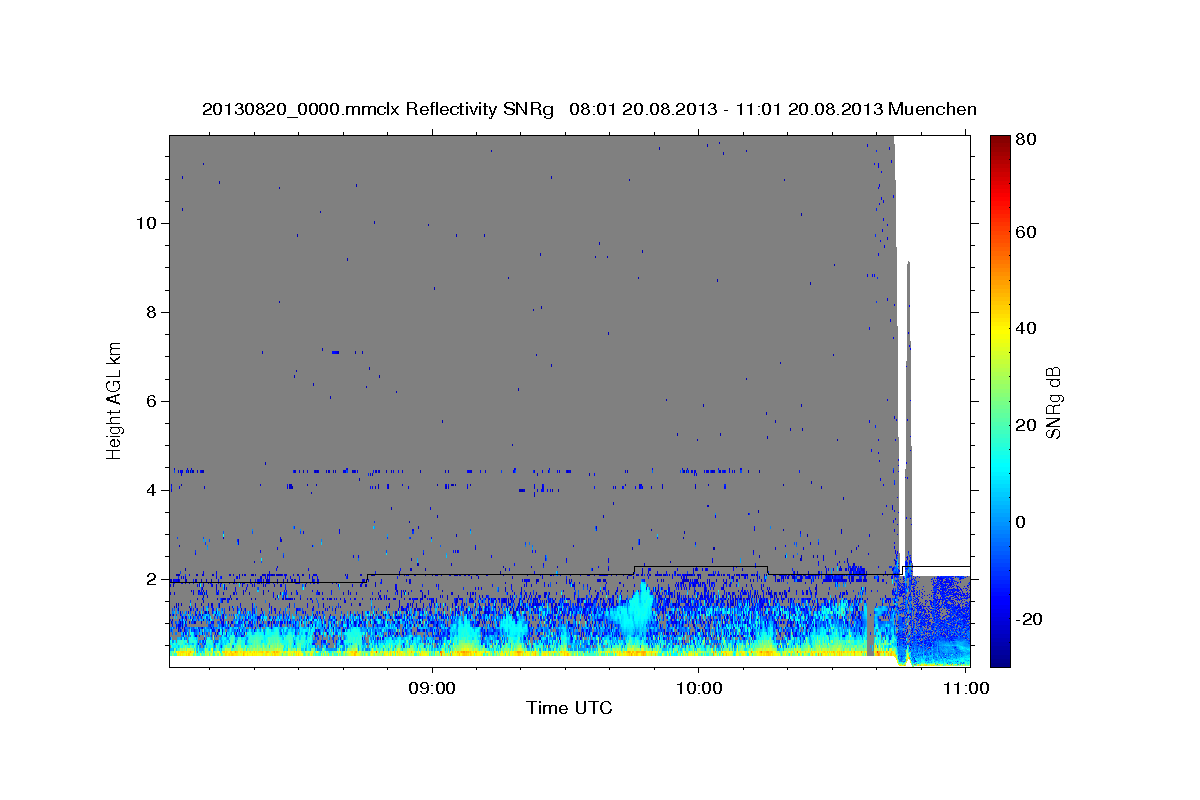
Task: Click the 10:00 time tick label
Action: 698,688
